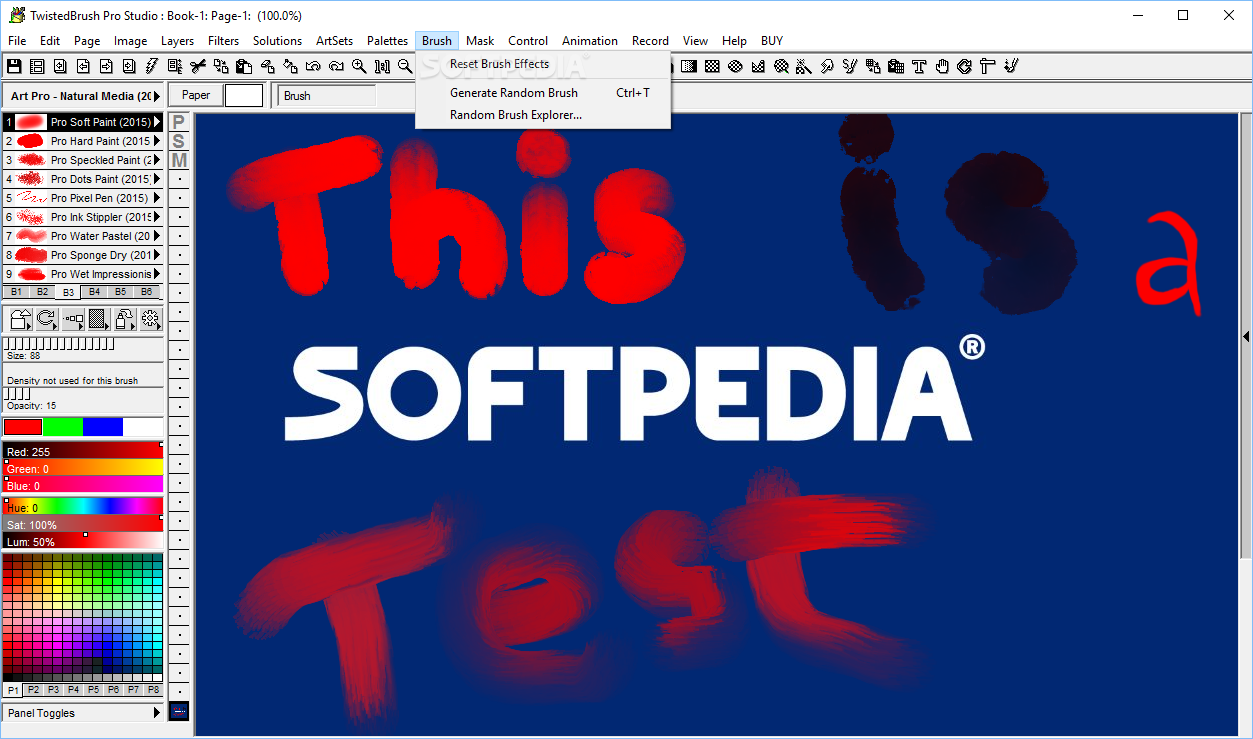Select the blue color swatch
The width and height of the screenshot is (1253, 739).
[103, 427]
